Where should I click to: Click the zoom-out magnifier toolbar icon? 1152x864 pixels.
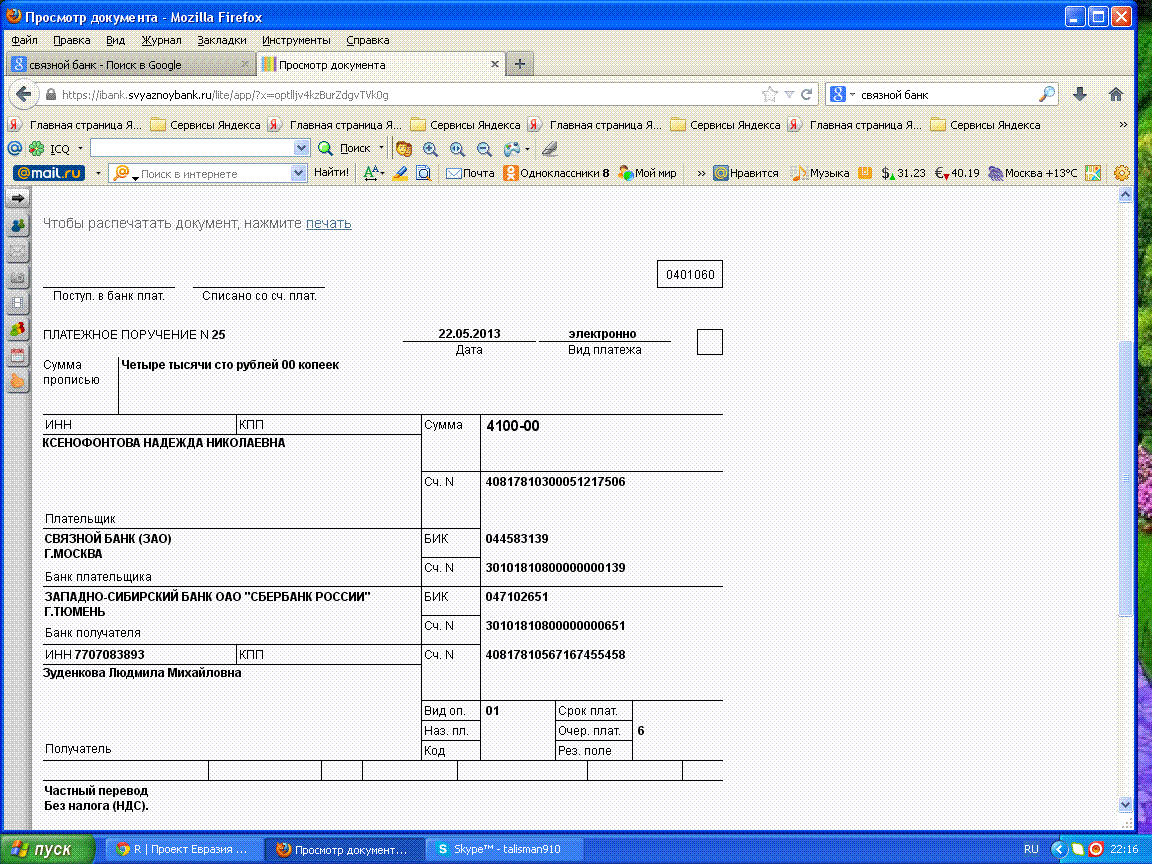pyautogui.click(x=484, y=148)
